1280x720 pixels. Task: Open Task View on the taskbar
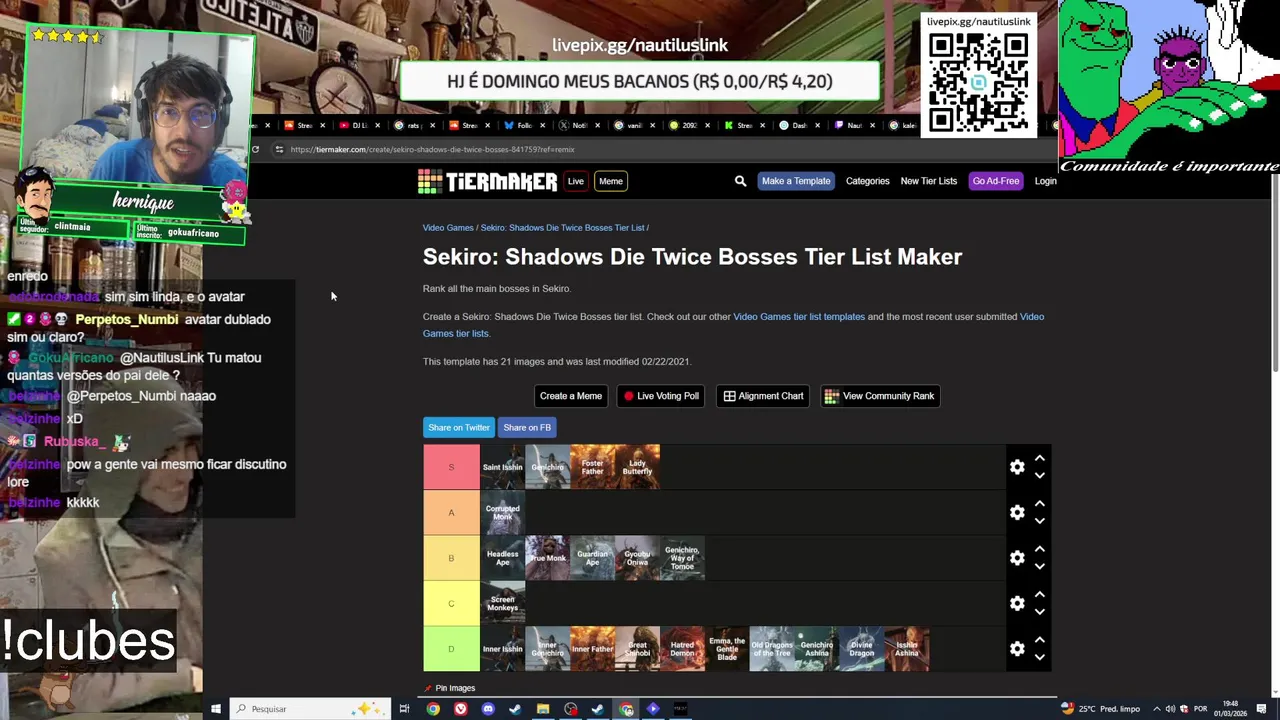tap(404, 709)
